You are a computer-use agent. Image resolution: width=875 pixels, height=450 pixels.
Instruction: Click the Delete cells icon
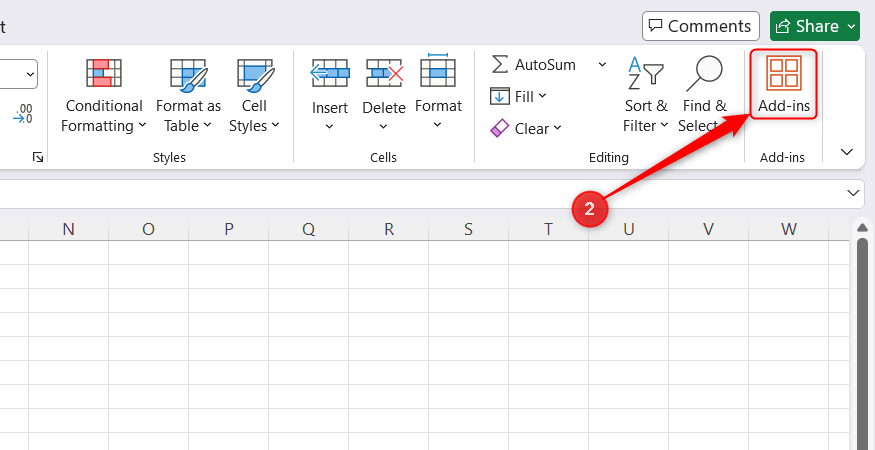pos(384,74)
